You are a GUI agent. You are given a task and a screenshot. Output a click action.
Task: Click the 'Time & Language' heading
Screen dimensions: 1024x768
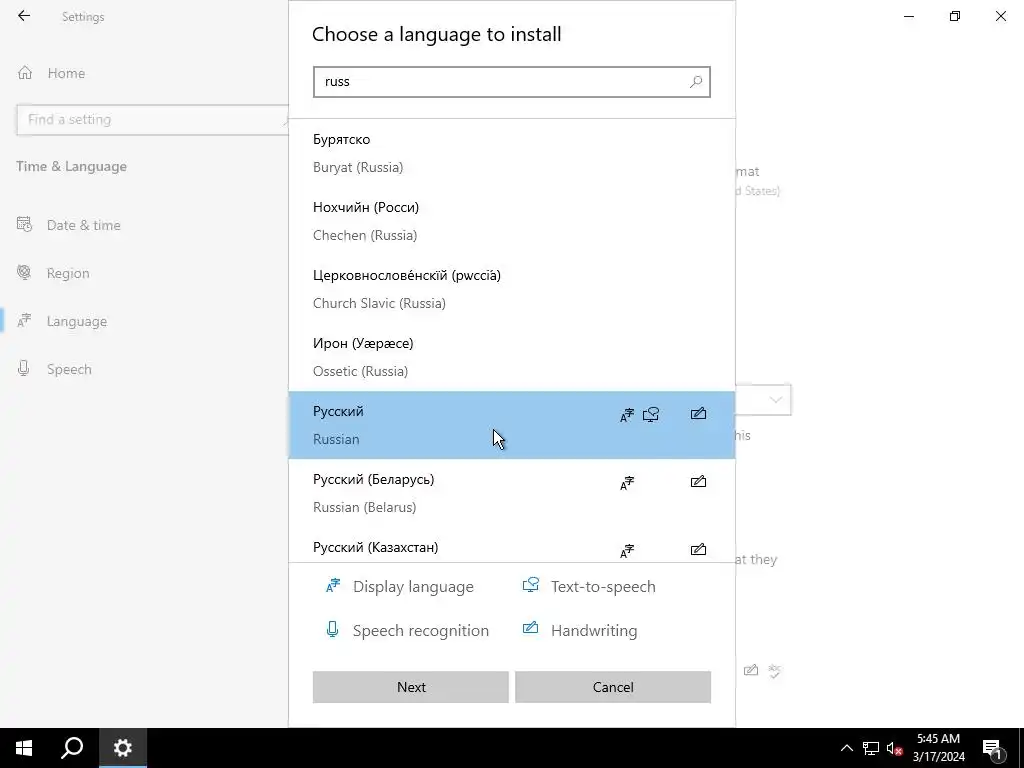pos(72,167)
